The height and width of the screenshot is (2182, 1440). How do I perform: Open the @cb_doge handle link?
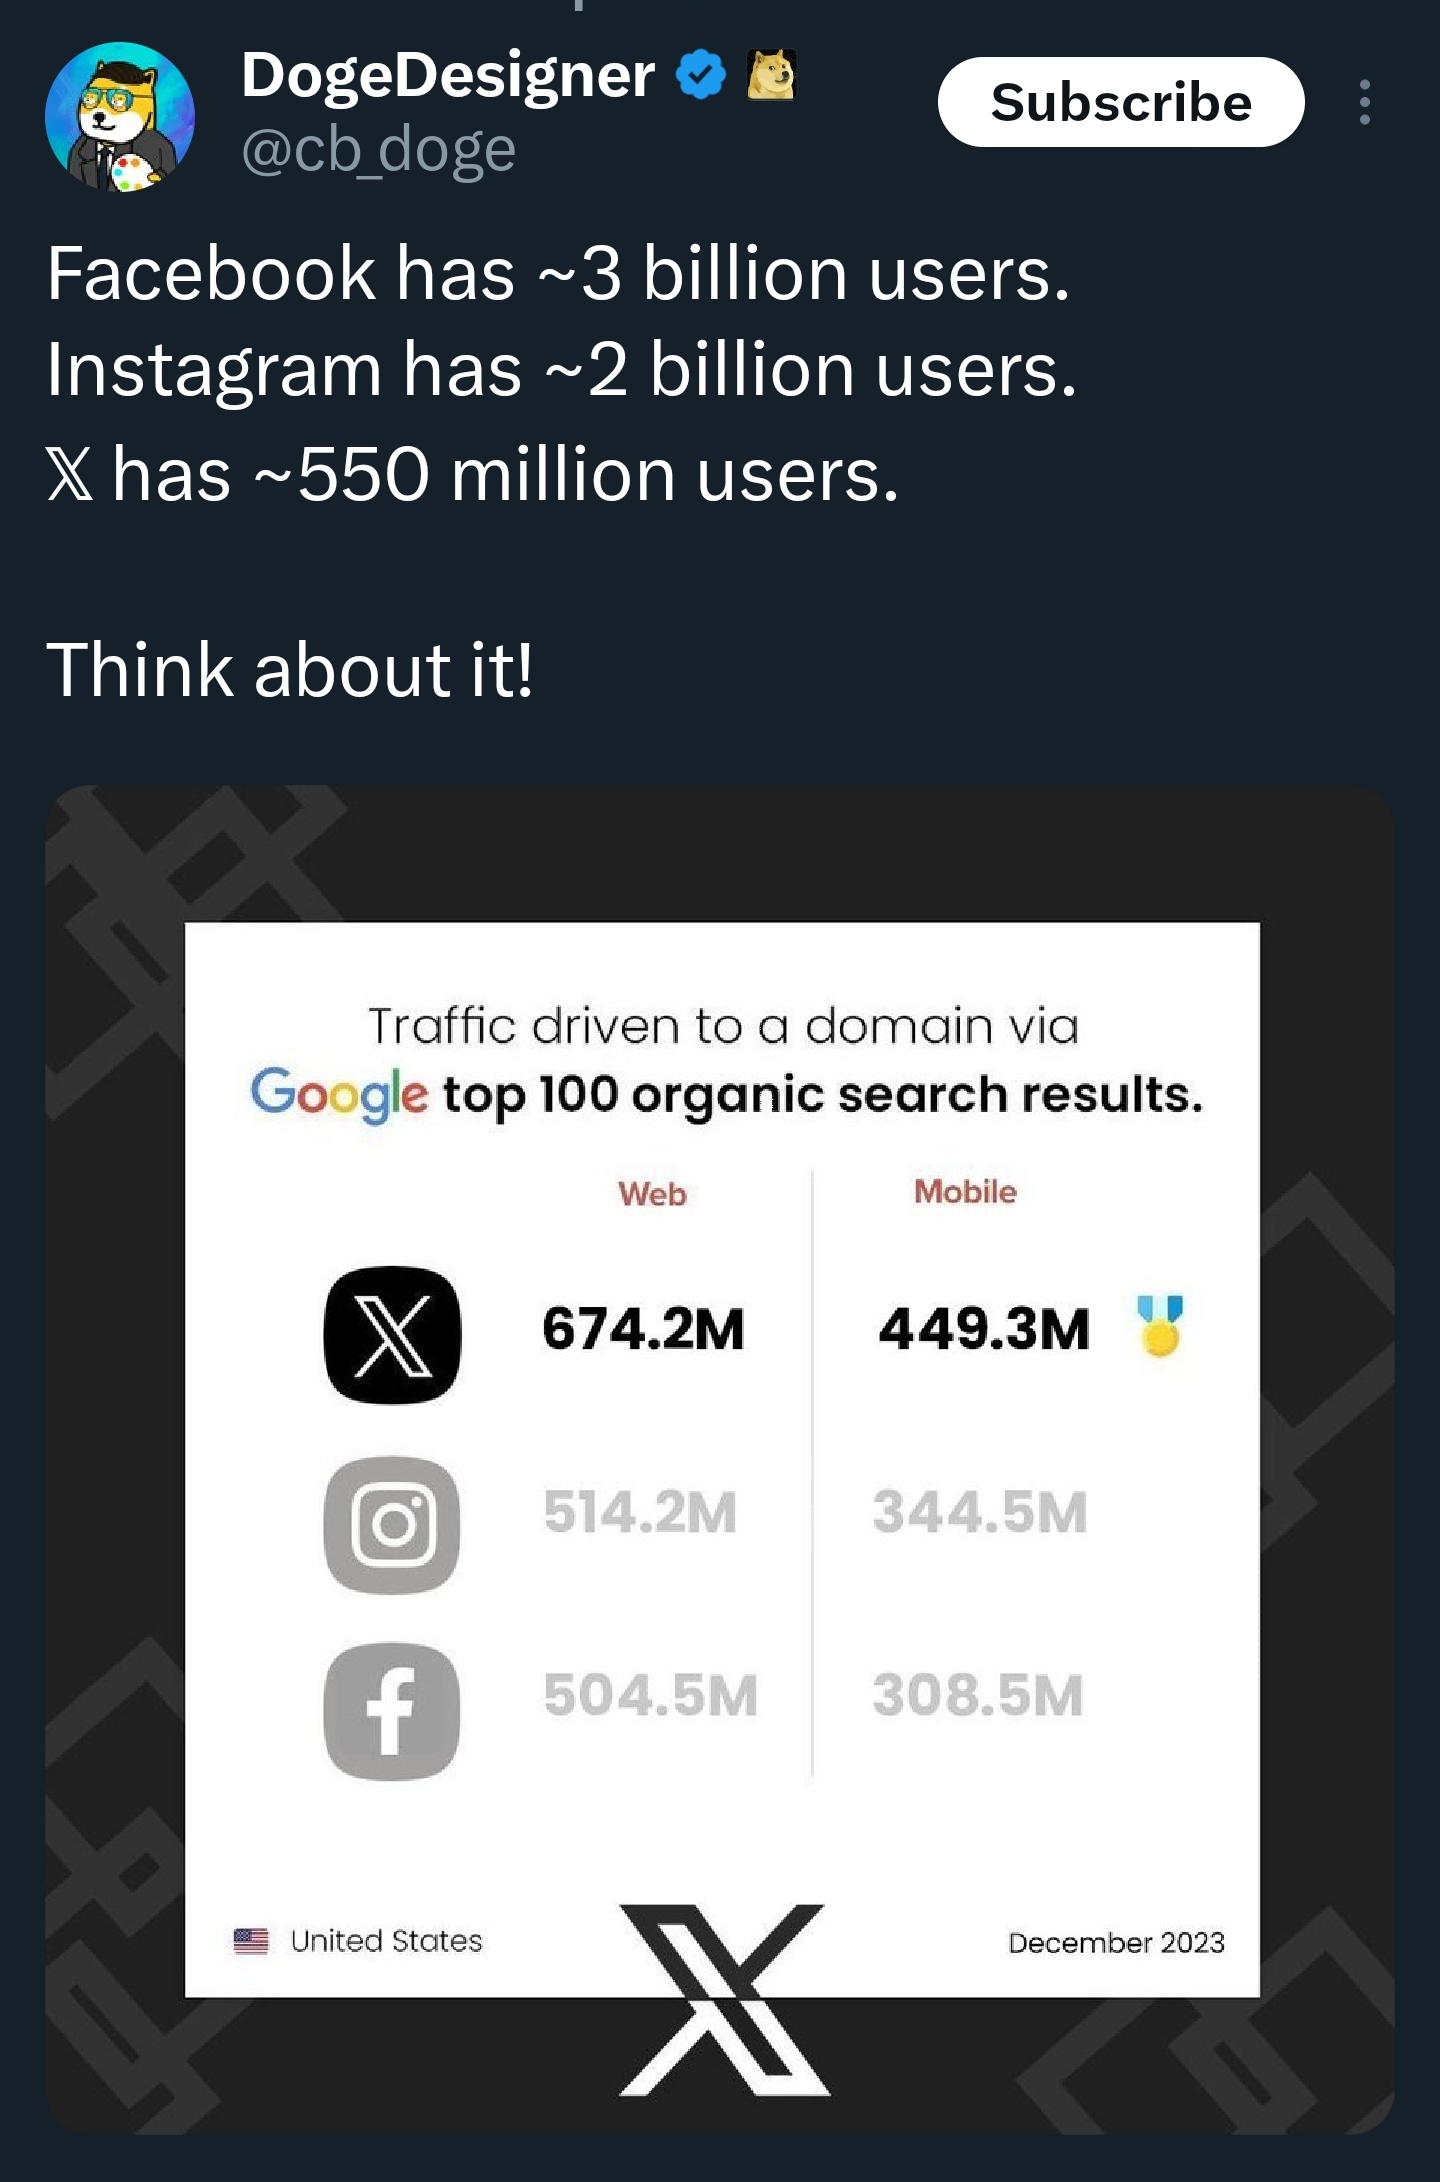tap(378, 151)
